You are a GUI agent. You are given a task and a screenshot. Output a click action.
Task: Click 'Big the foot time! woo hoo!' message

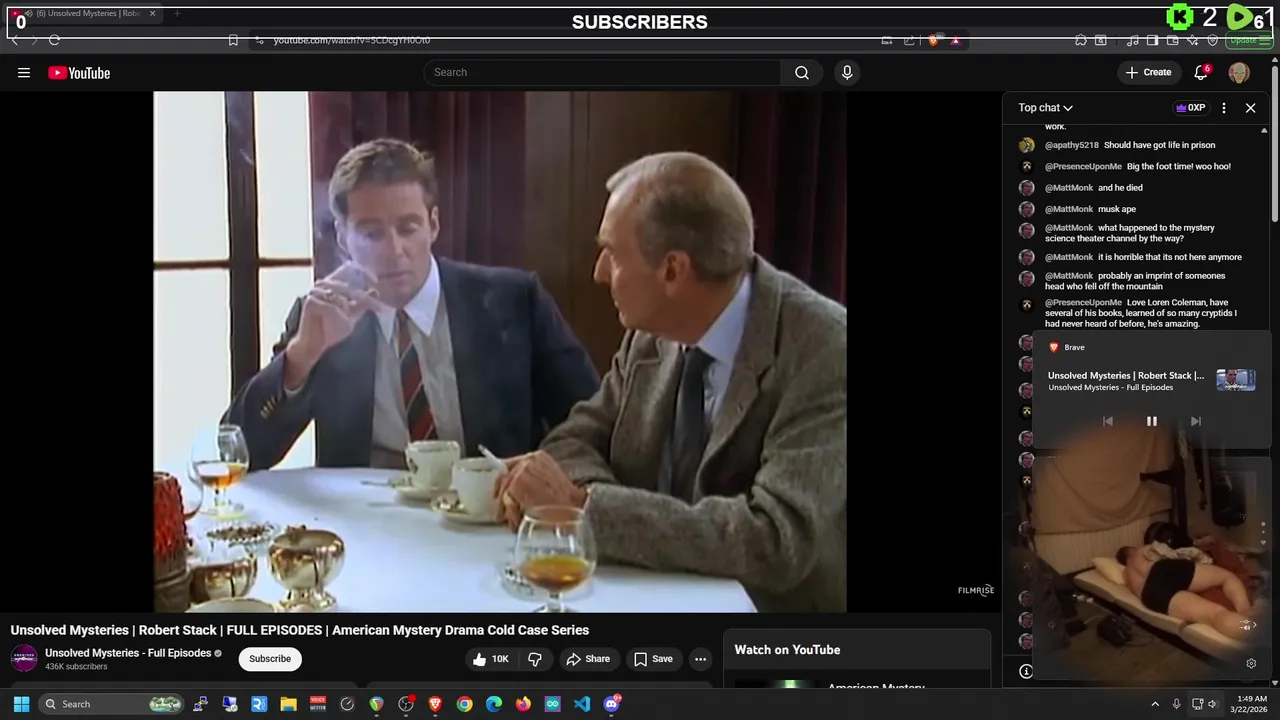click(x=1179, y=167)
